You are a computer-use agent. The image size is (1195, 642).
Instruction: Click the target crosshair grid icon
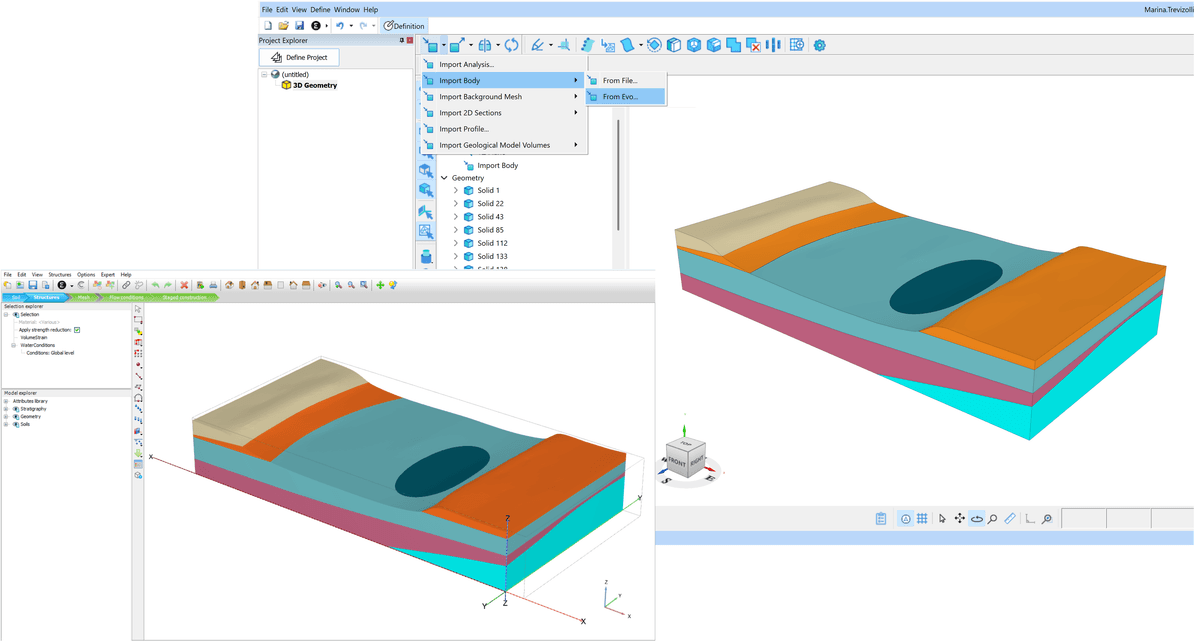tap(796, 45)
